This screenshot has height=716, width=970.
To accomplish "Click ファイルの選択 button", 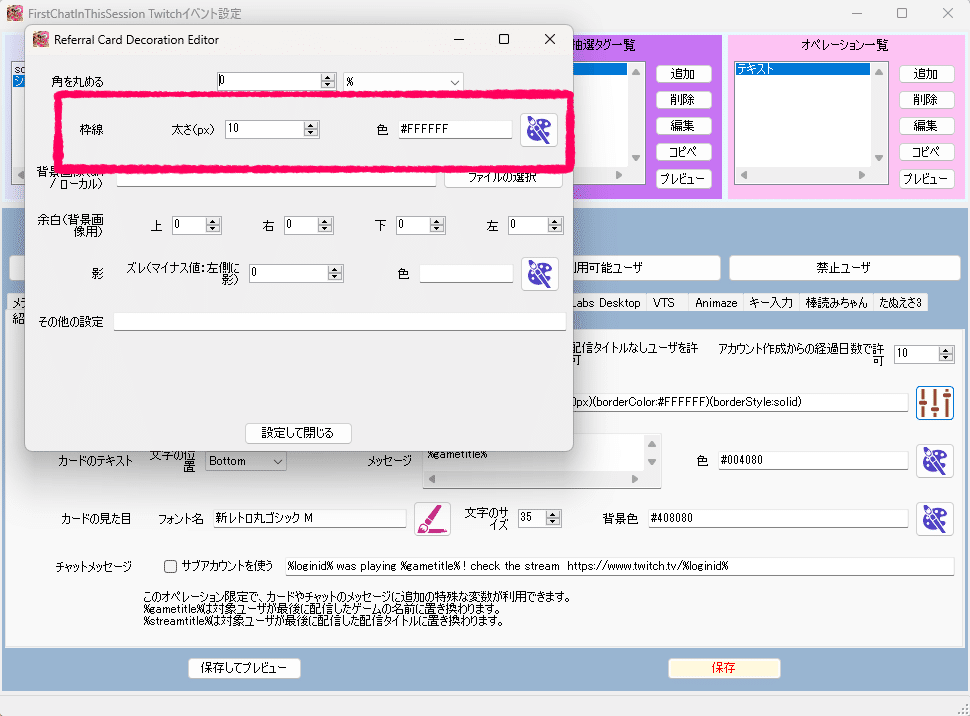I will (x=502, y=179).
